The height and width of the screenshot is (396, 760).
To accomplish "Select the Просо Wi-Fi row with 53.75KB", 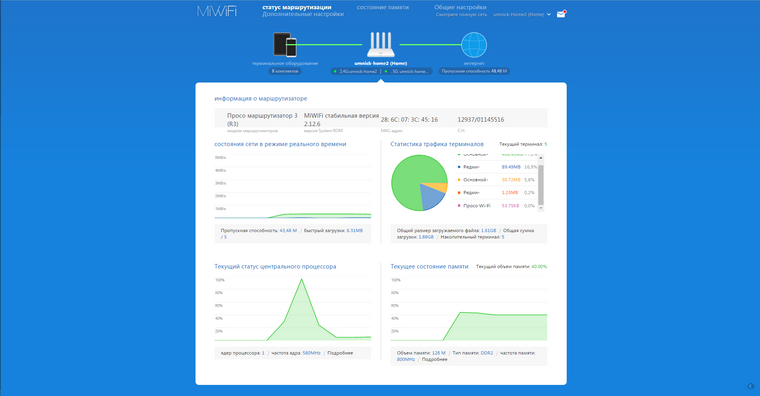I will pyautogui.click(x=496, y=206).
